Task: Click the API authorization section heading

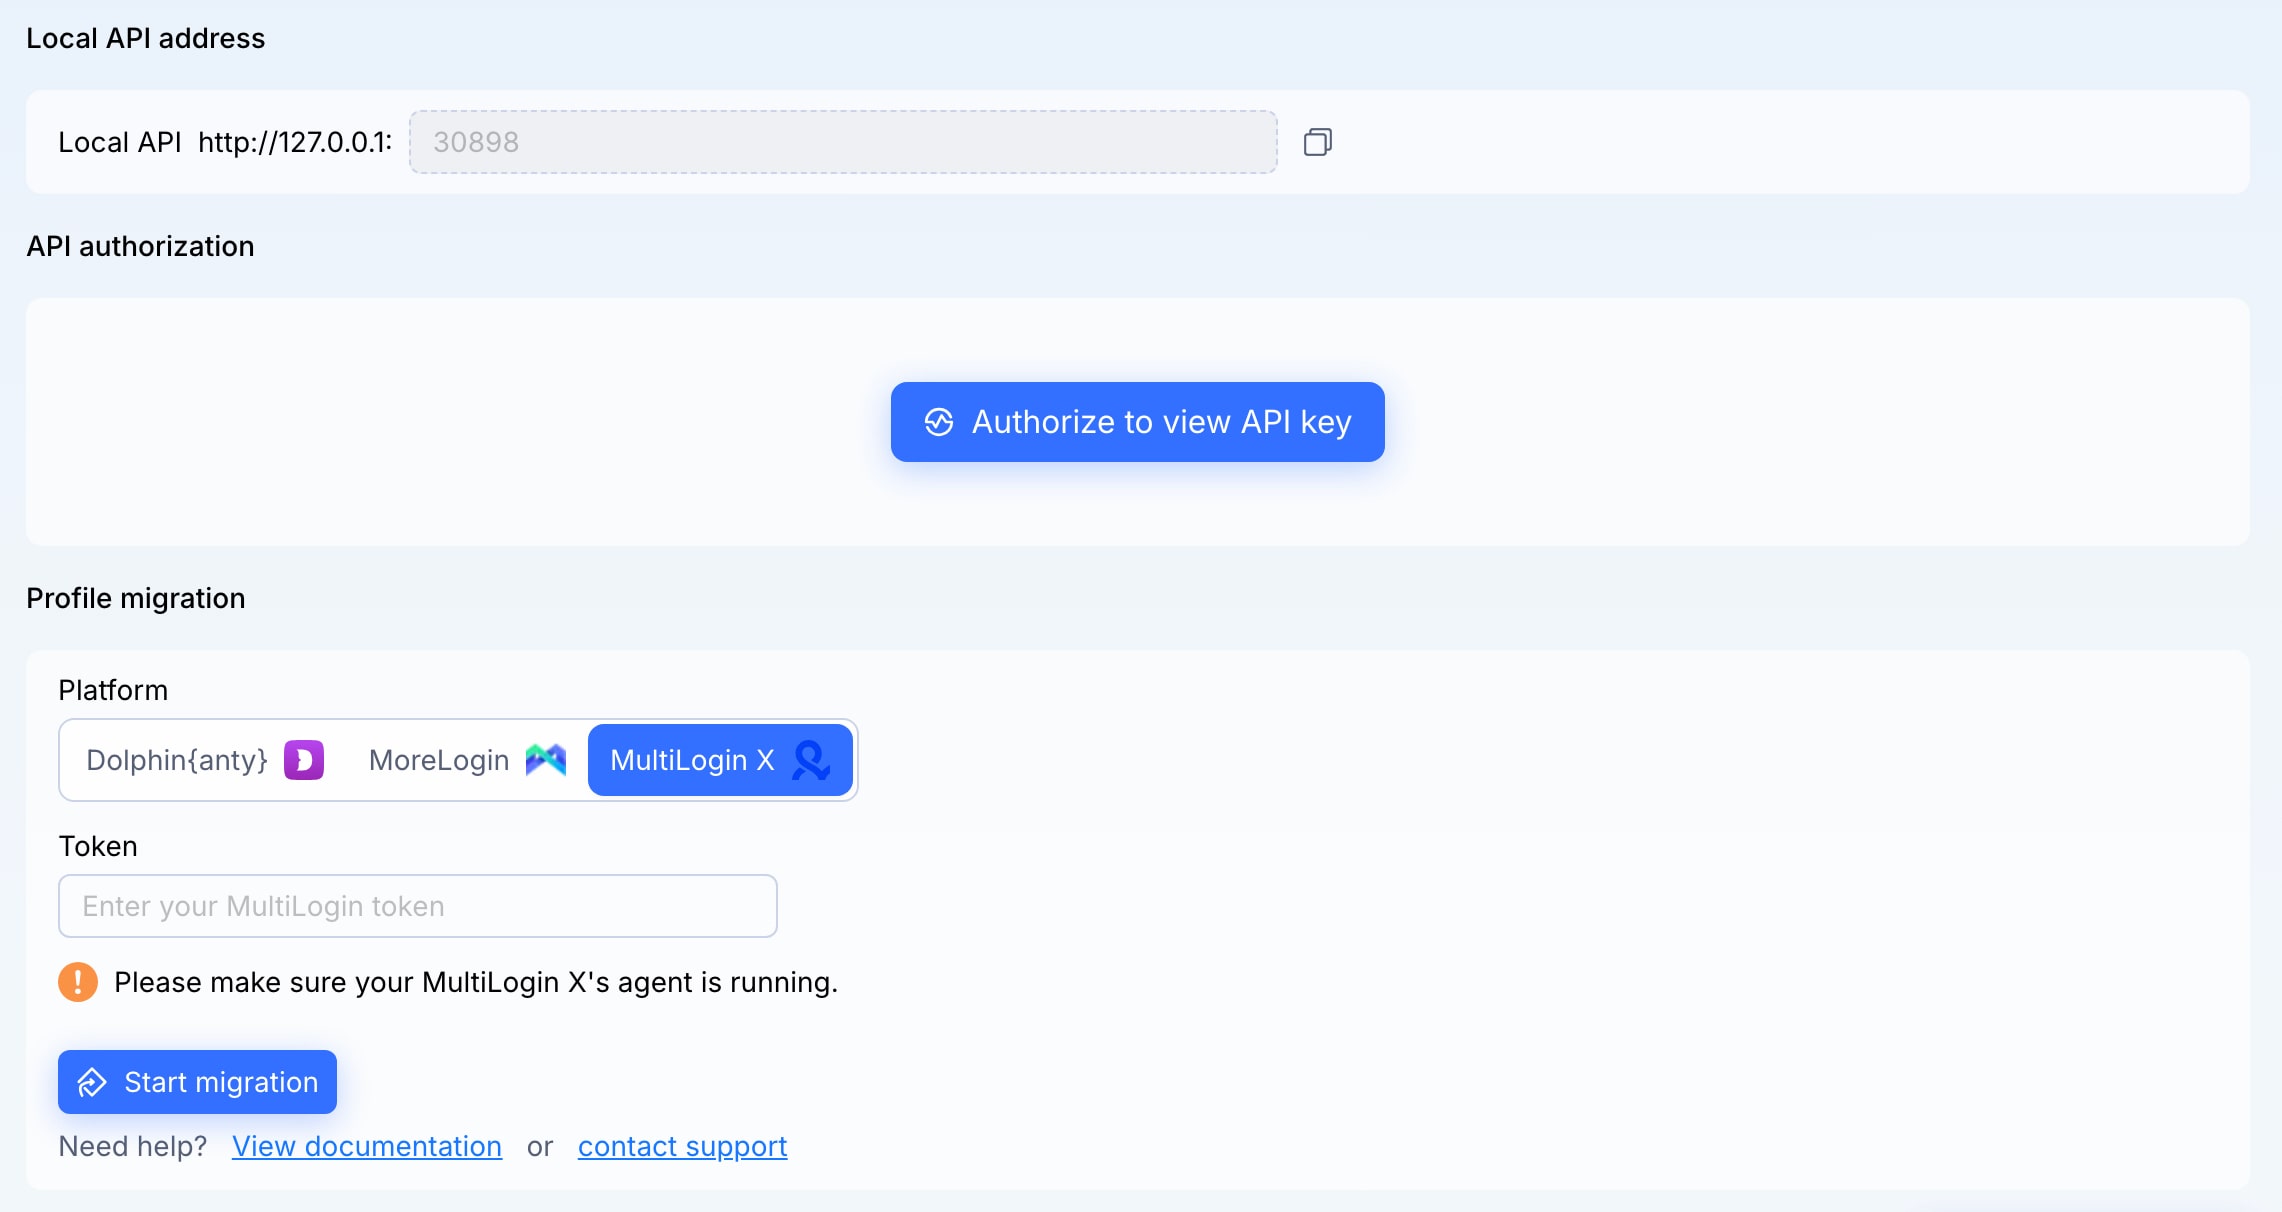Action: coord(140,246)
